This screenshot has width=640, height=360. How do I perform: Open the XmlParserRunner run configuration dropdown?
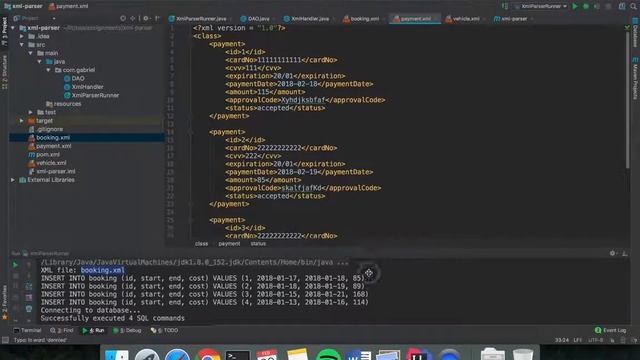(541, 6)
